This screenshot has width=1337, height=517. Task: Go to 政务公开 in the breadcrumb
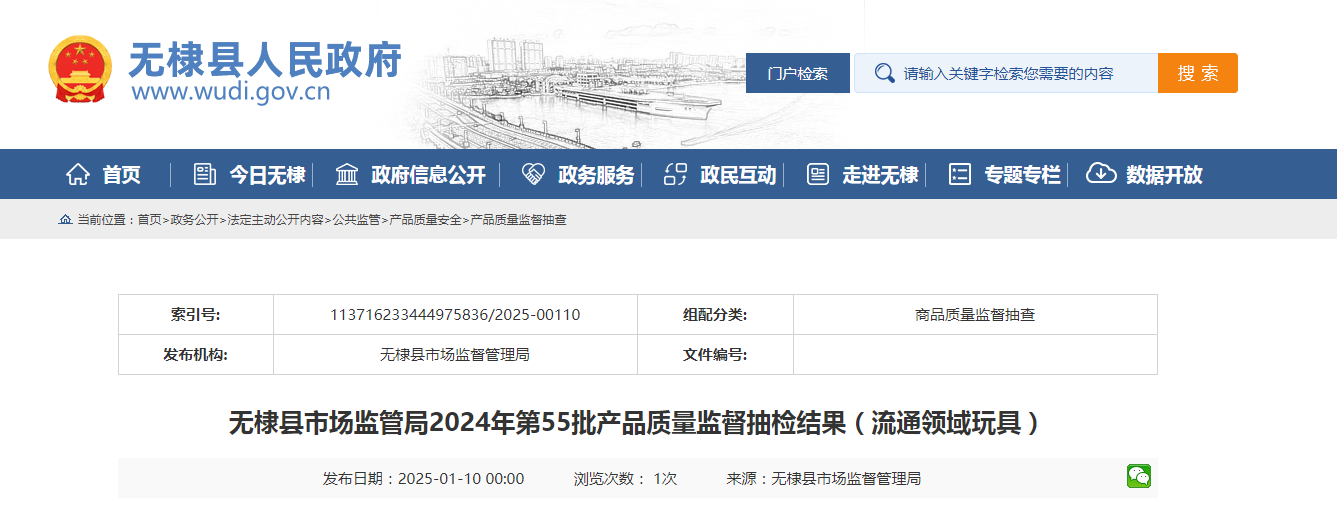[x=194, y=219]
